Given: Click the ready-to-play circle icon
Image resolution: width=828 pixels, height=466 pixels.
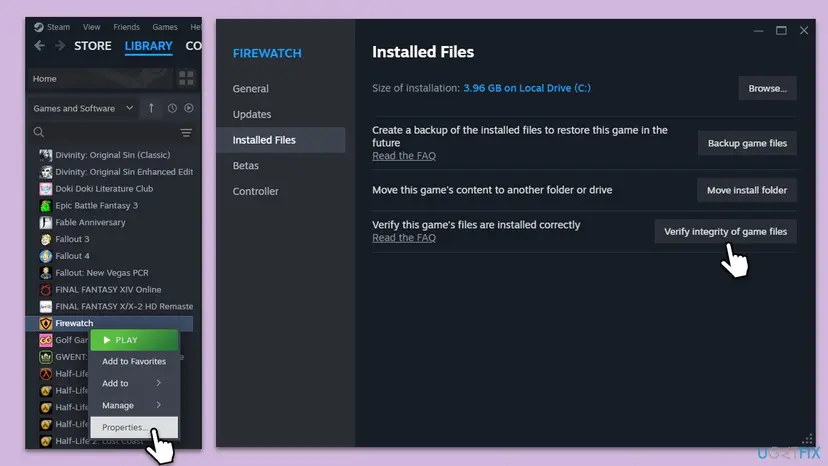Looking at the screenshot, I should coord(189,108).
